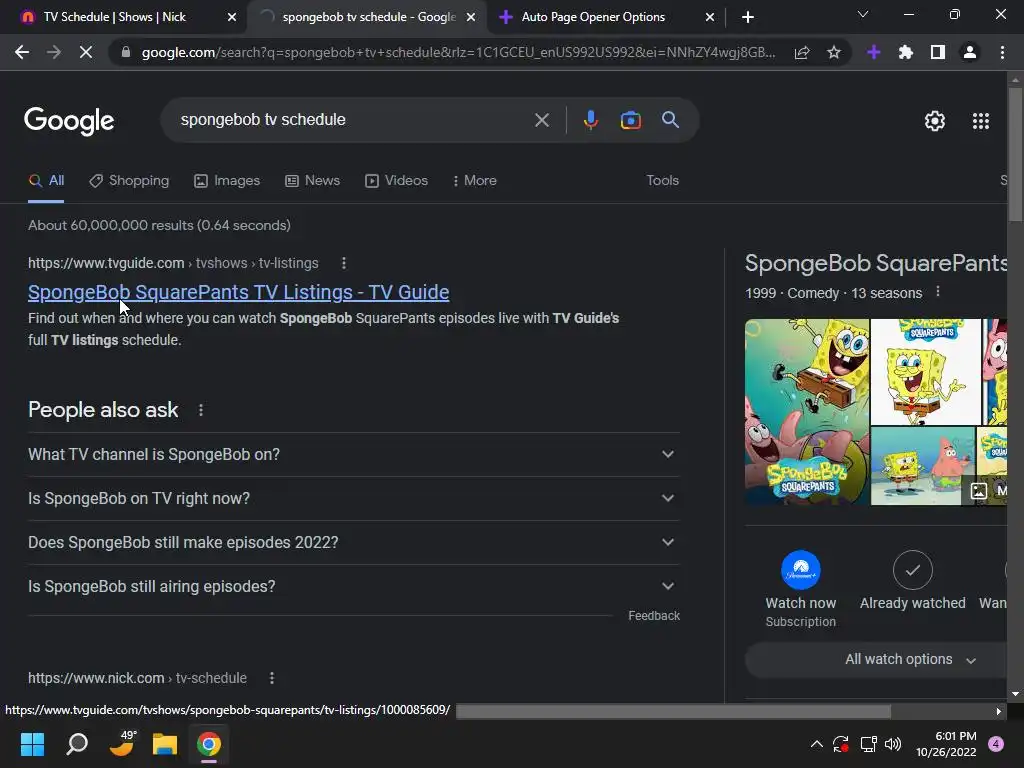Image resolution: width=1024 pixels, height=768 pixels.
Task: Open the Chrome three-dot menu
Action: pos(1002,52)
